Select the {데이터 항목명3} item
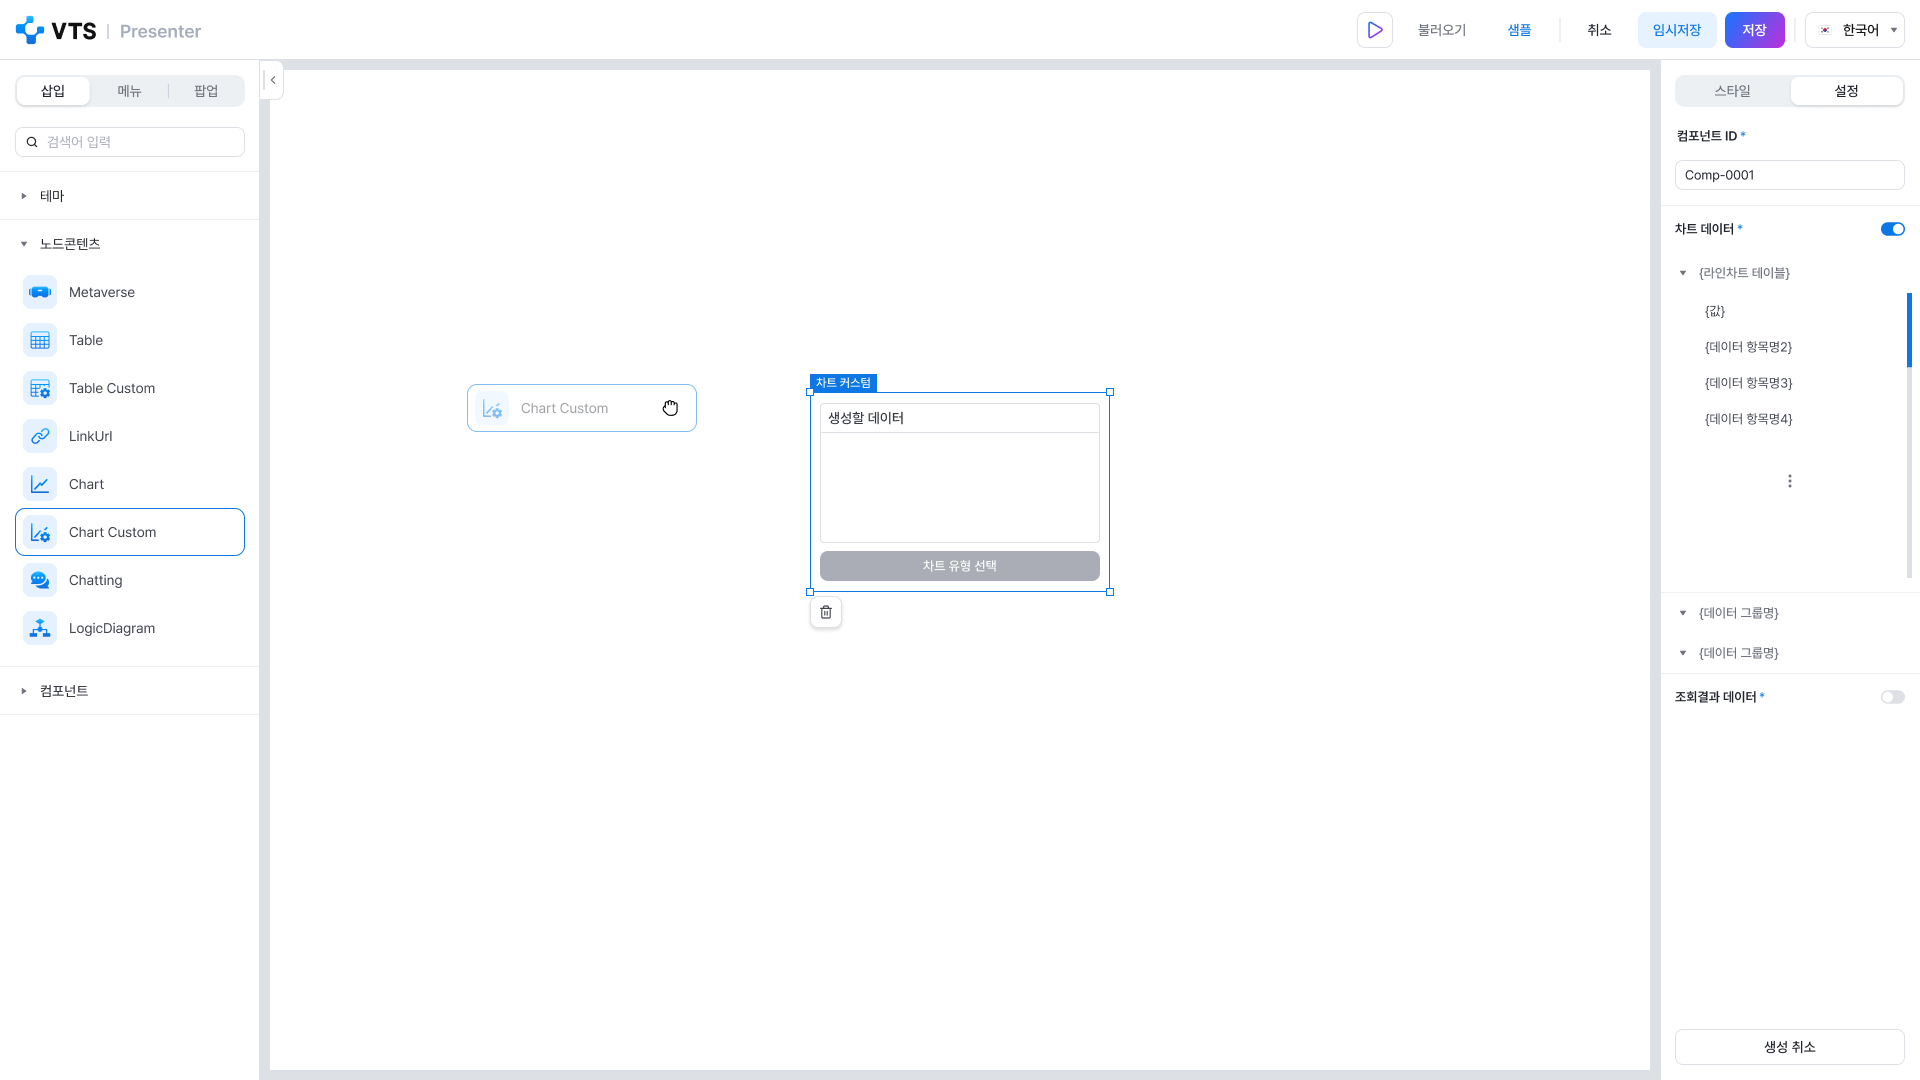Image resolution: width=1920 pixels, height=1080 pixels. (1748, 383)
